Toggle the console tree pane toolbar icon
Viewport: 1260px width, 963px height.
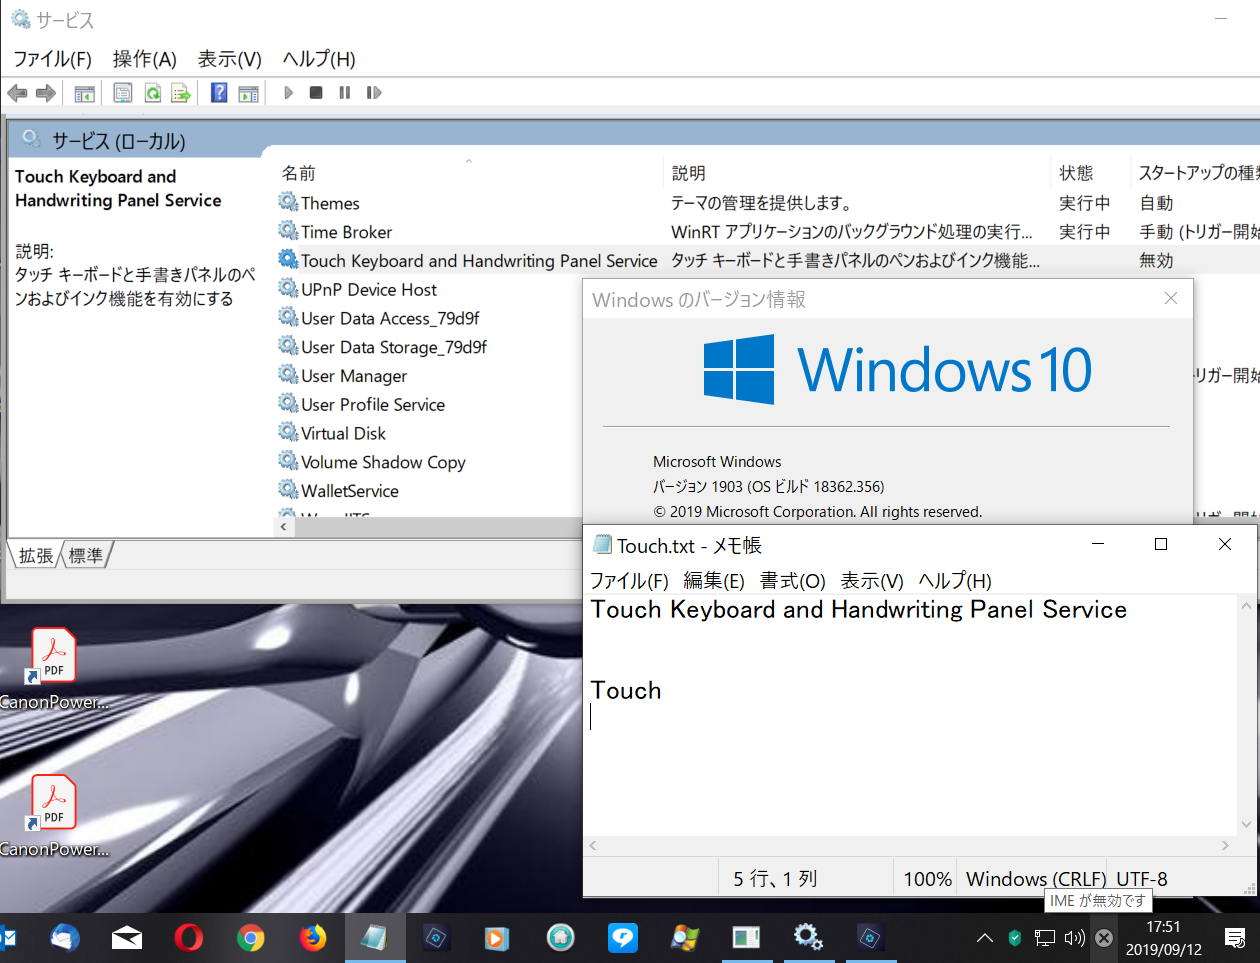[85, 93]
